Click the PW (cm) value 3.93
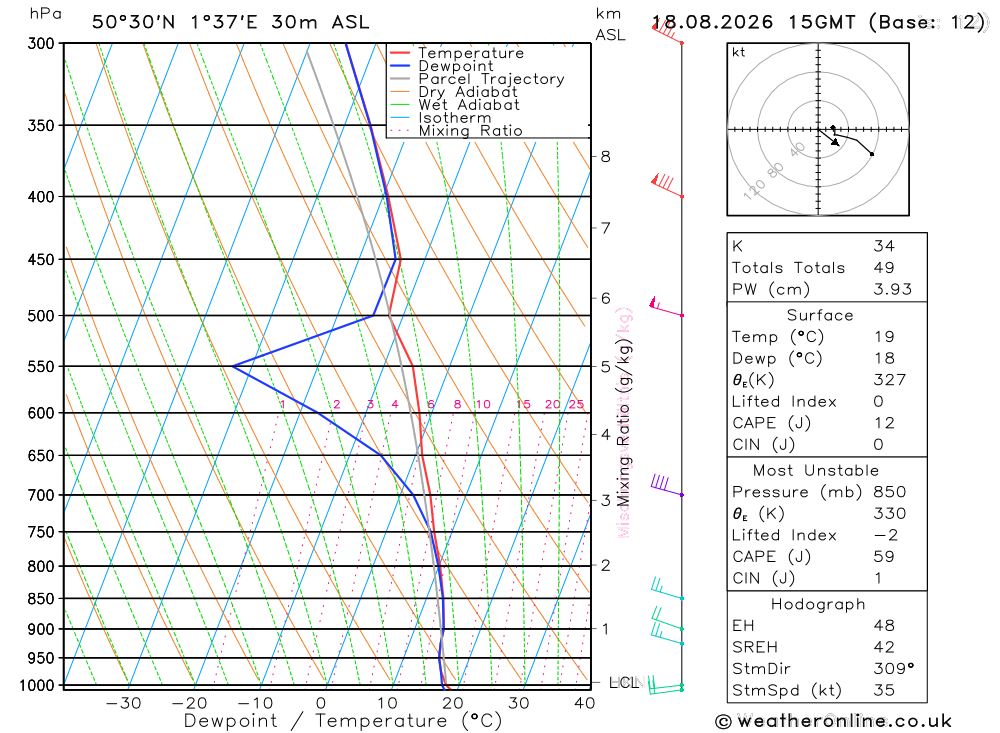This screenshot has height=733, width=1000. point(892,289)
